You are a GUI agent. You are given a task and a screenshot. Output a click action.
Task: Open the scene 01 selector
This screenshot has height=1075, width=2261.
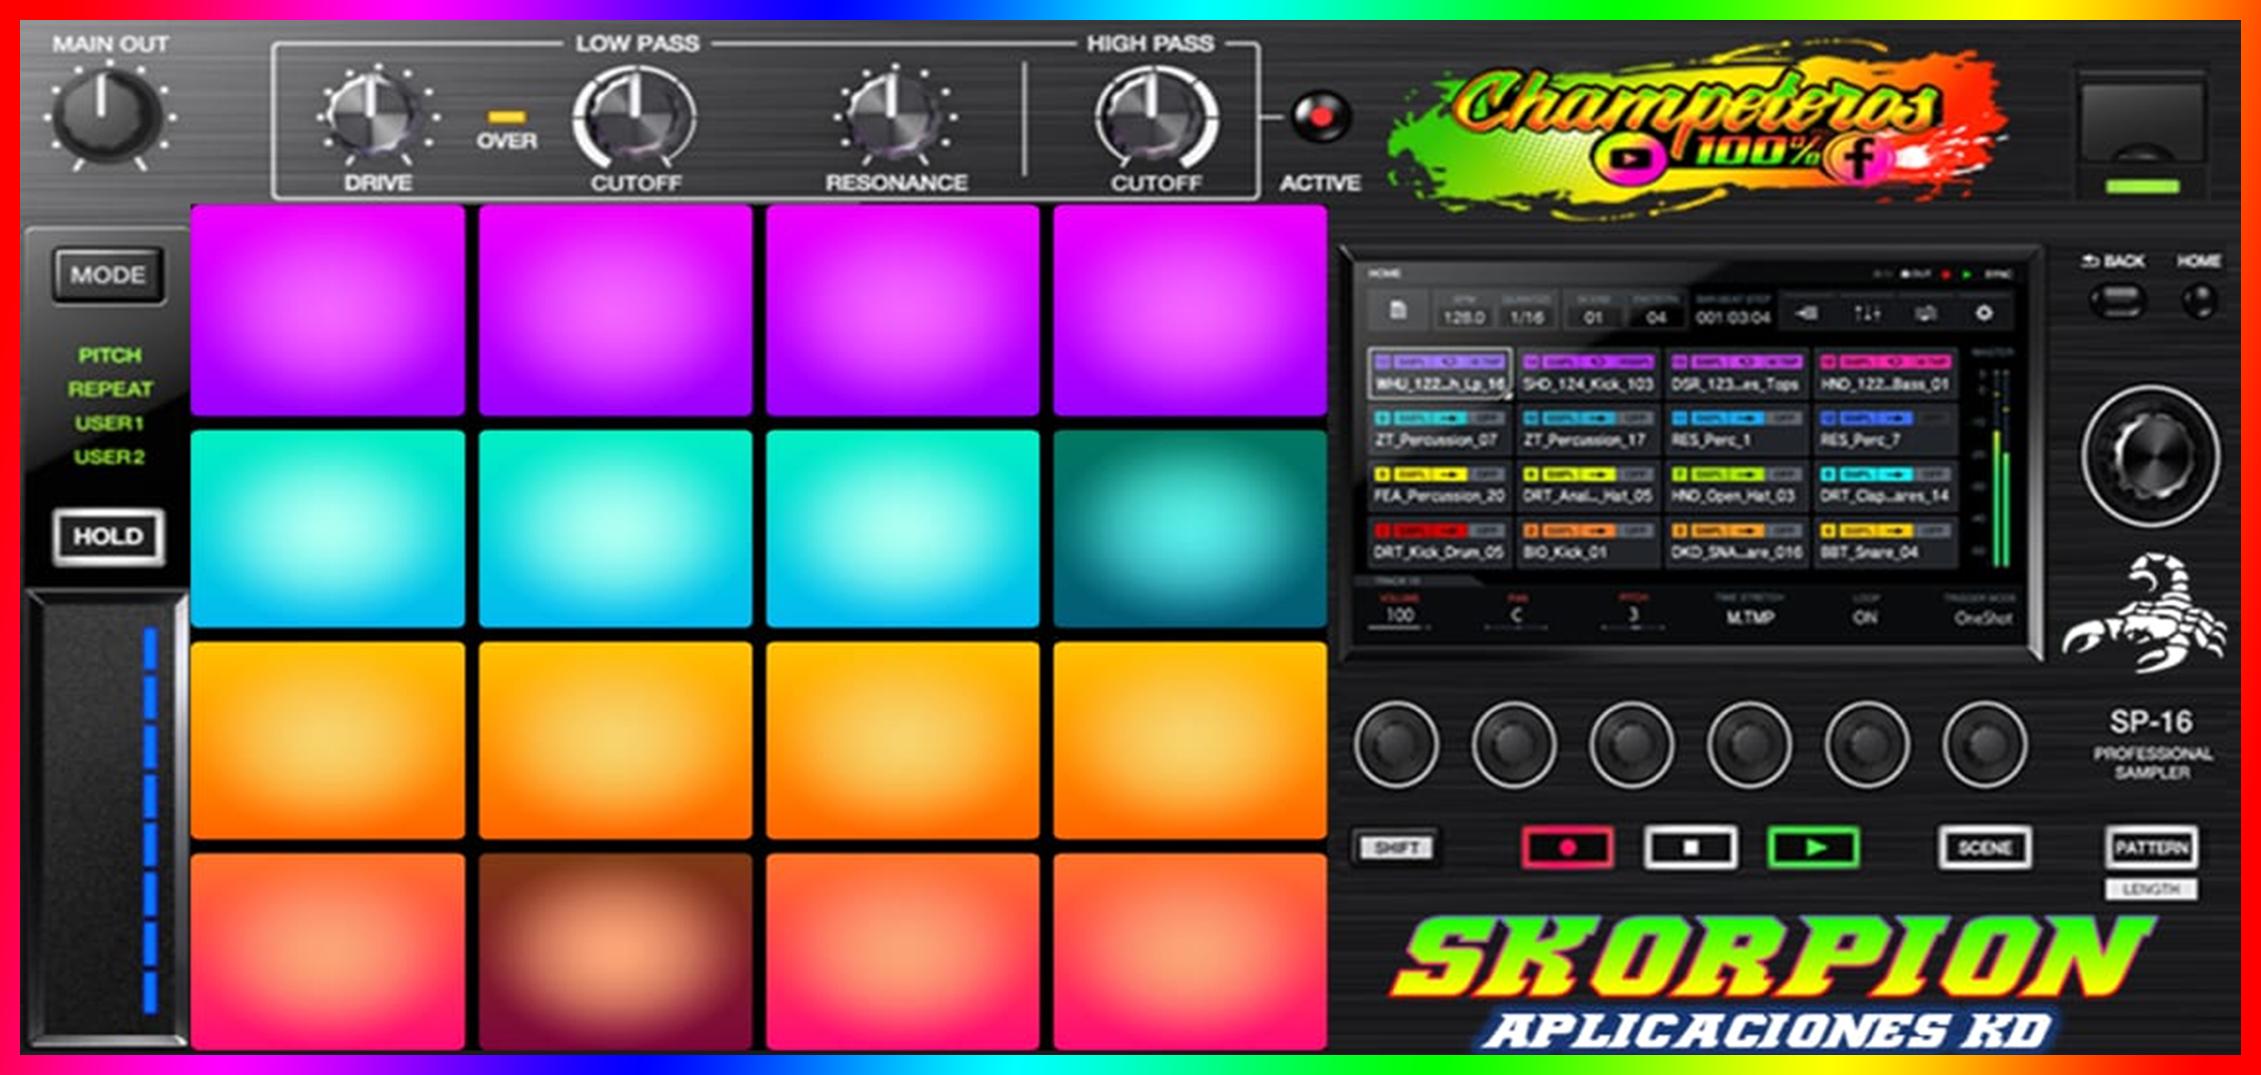point(1593,312)
